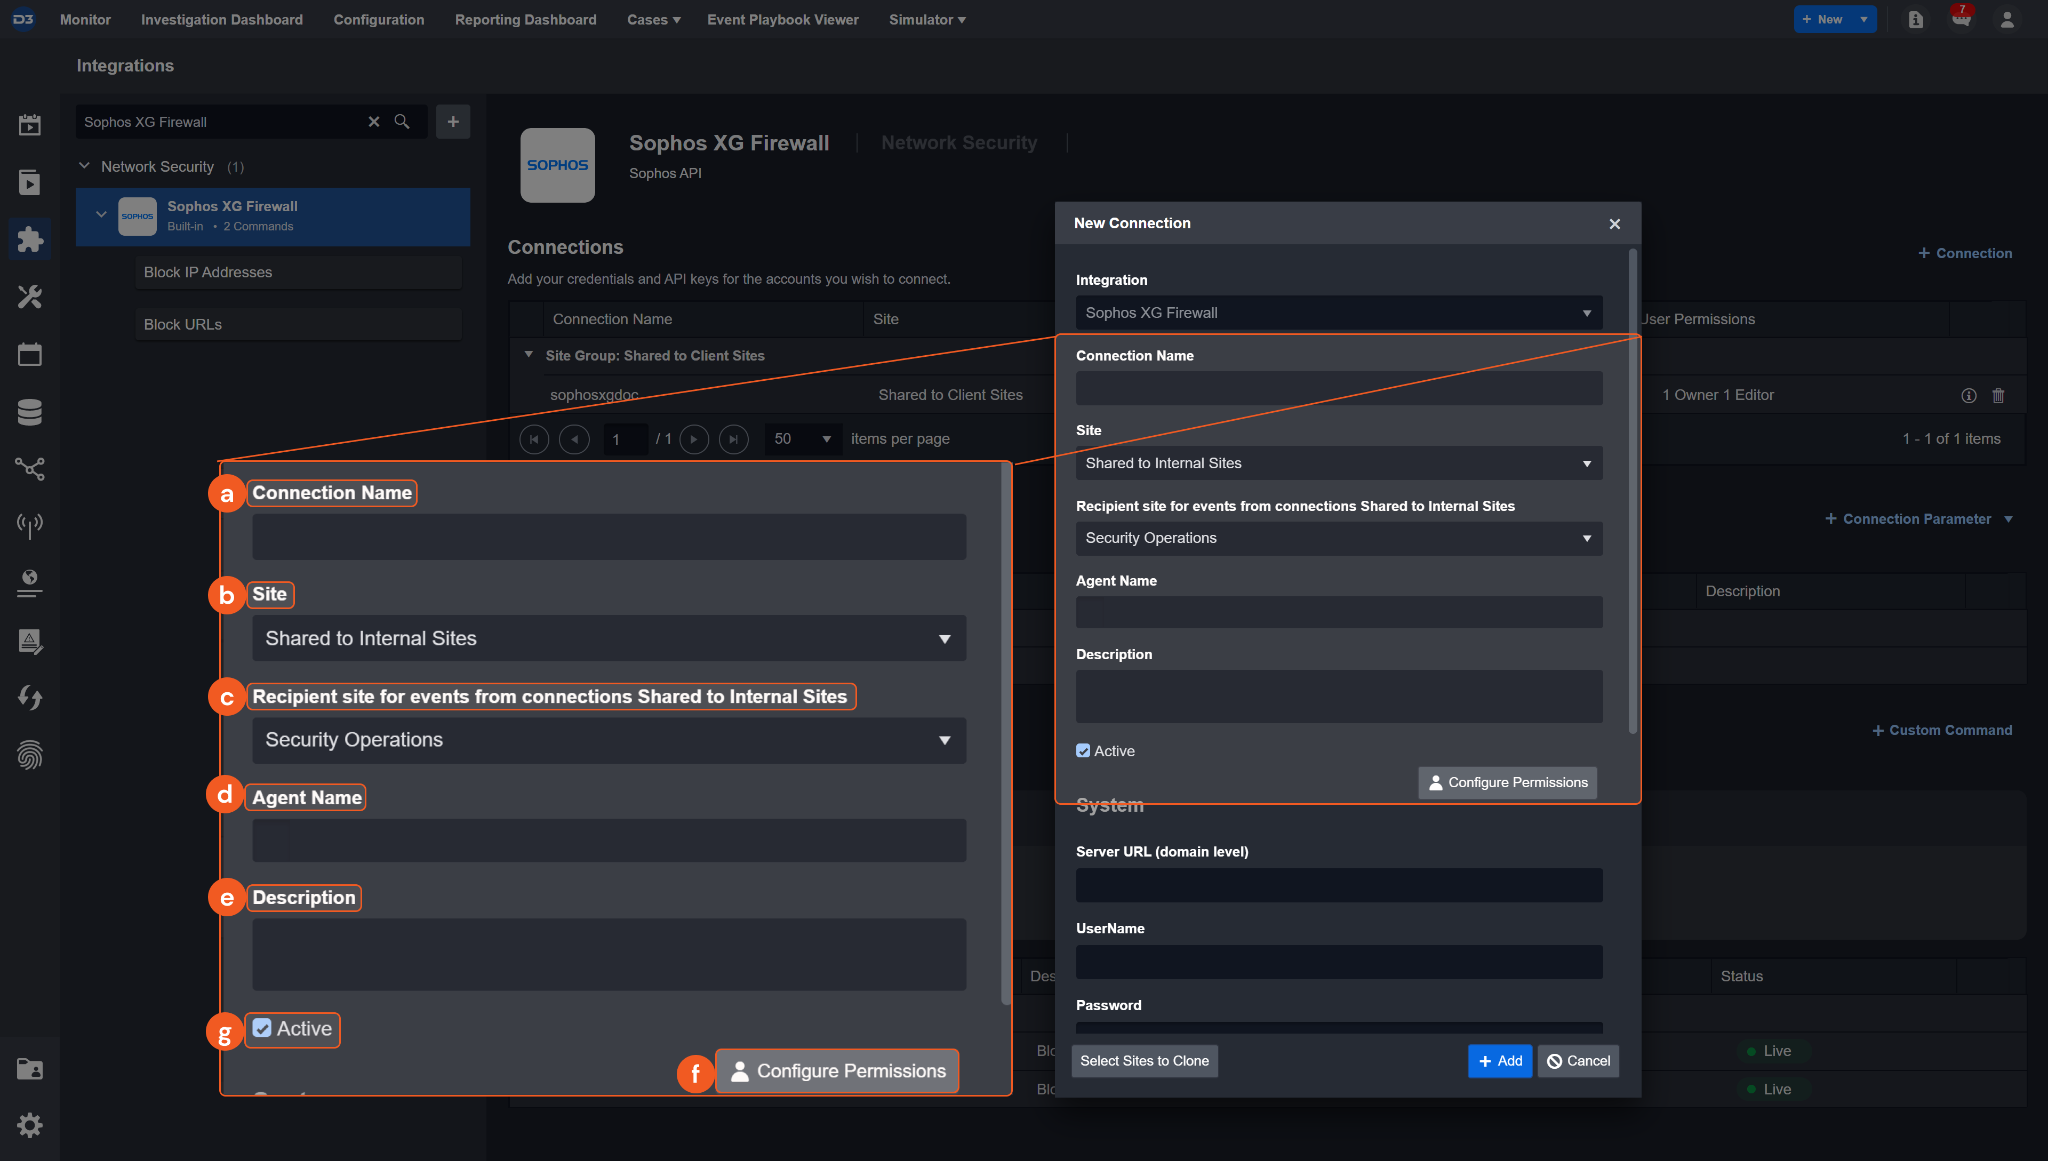Open the arrow beside Connection Parameter
The height and width of the screenshot is (1161, 2048).
(x=2008, y=519)
